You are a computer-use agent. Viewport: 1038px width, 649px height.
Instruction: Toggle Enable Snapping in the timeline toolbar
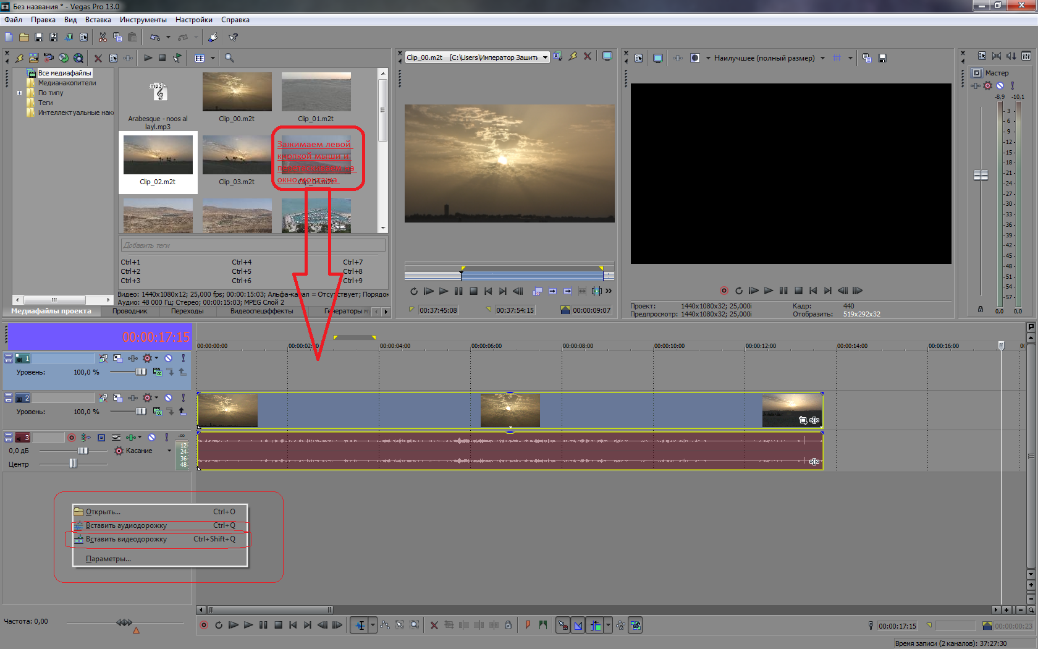pos(563,625)
